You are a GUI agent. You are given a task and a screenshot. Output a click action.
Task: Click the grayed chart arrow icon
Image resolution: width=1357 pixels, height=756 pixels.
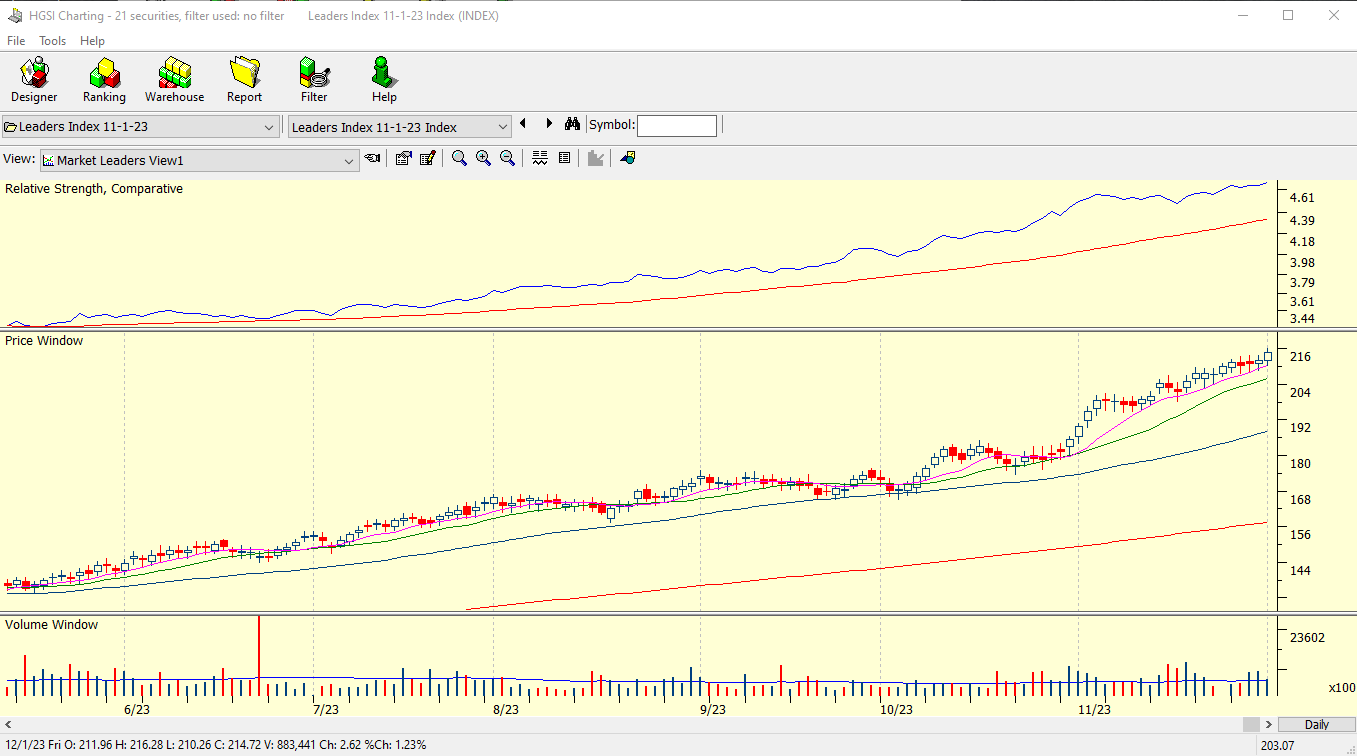pos(596,158)
